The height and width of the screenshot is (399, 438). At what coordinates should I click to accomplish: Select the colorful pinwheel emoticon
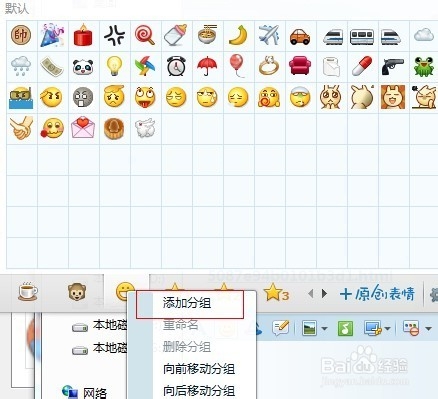145,66
